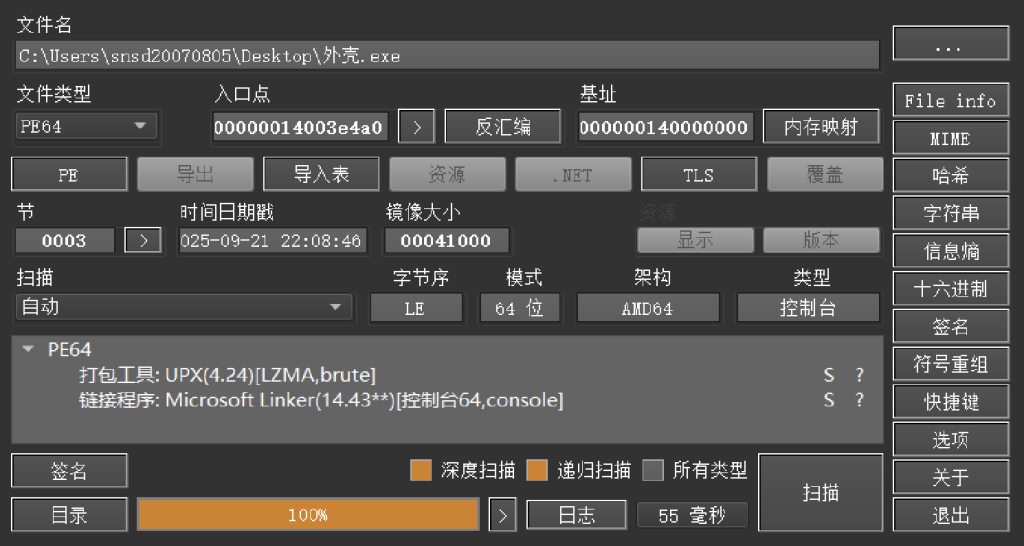Click the S marker for UPX packer row
Viewport: 1024px width, 546px height.
pos(829,375)
